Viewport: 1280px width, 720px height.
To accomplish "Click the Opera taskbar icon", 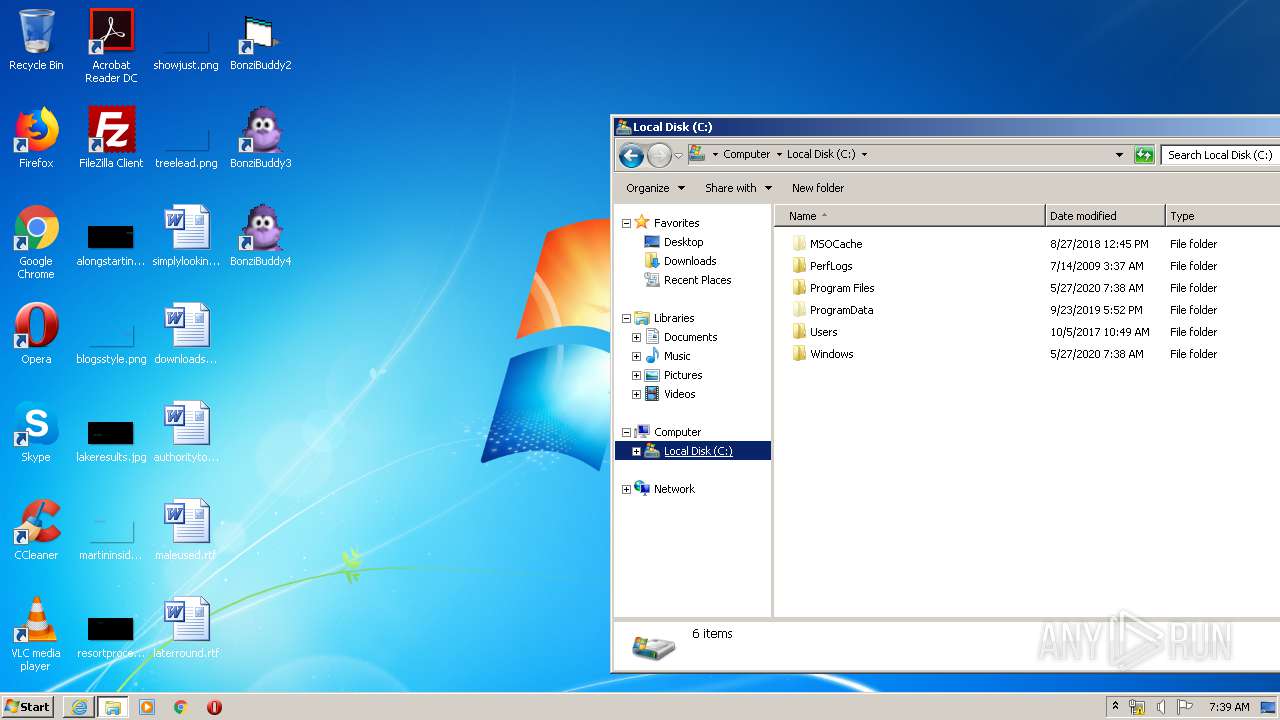I will (x=214, y=707).
